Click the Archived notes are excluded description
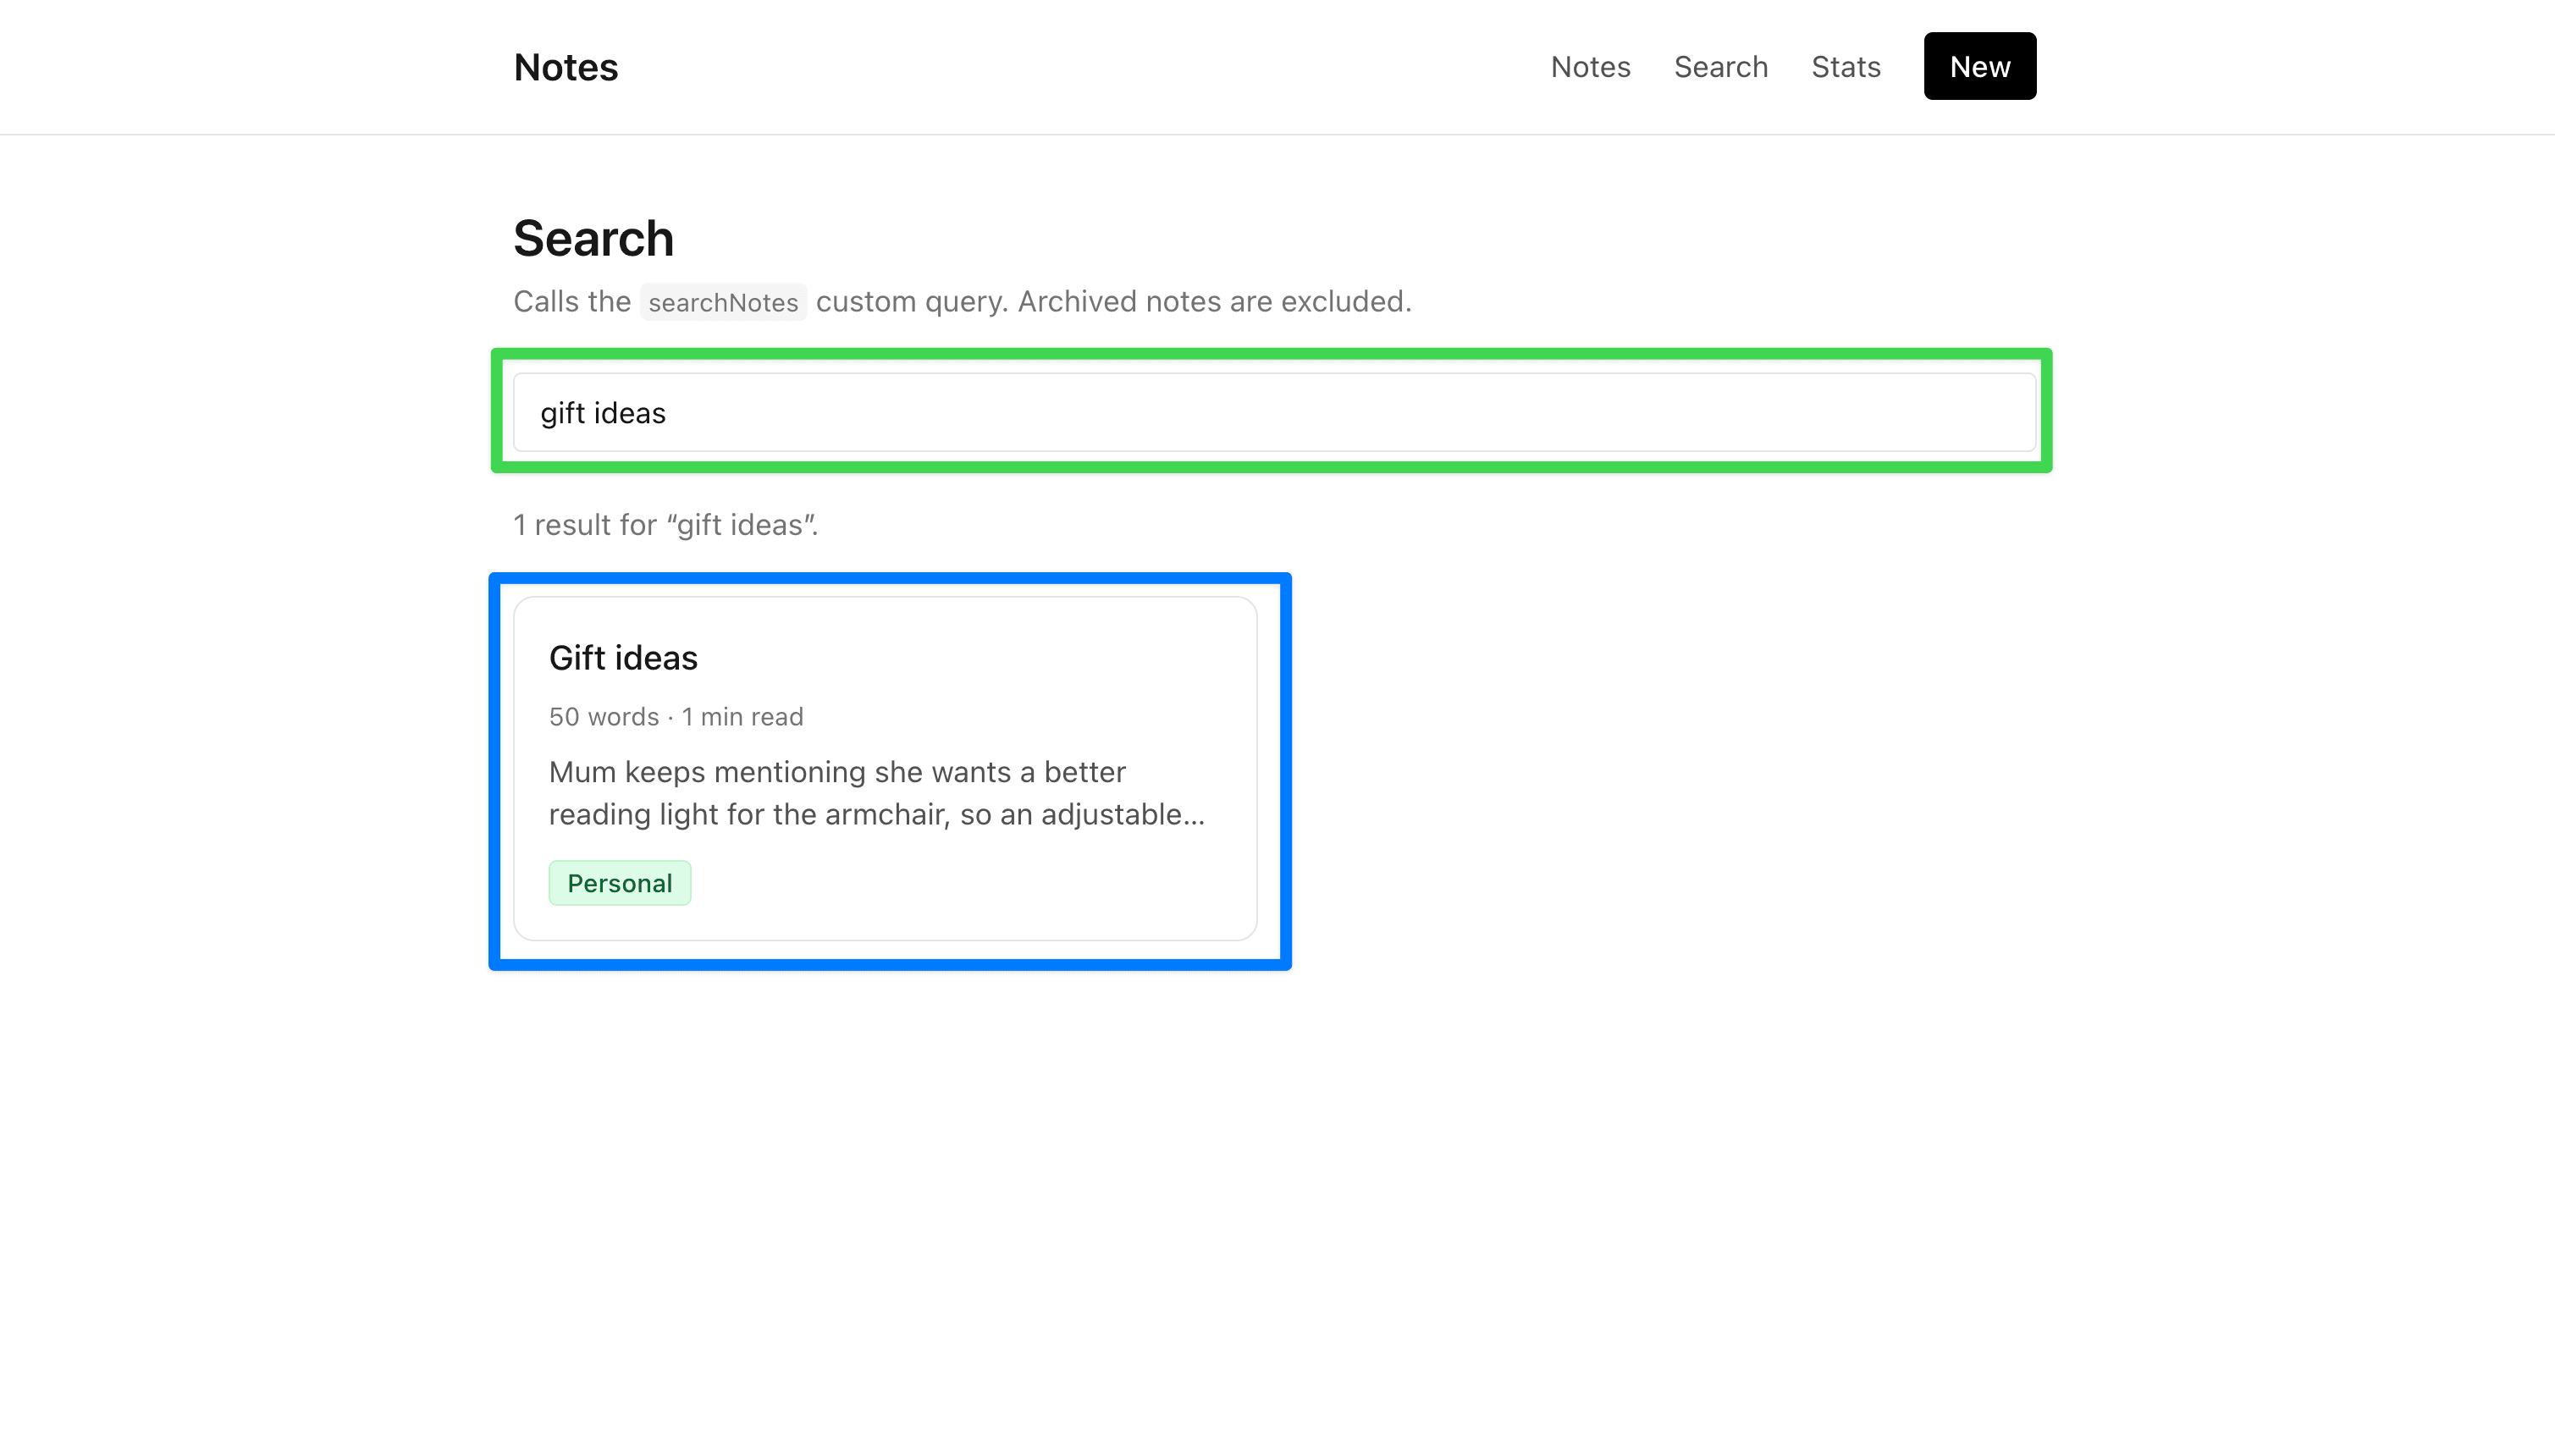Viewport: 2555px width, 1456px height. (x=1214, y=301)
